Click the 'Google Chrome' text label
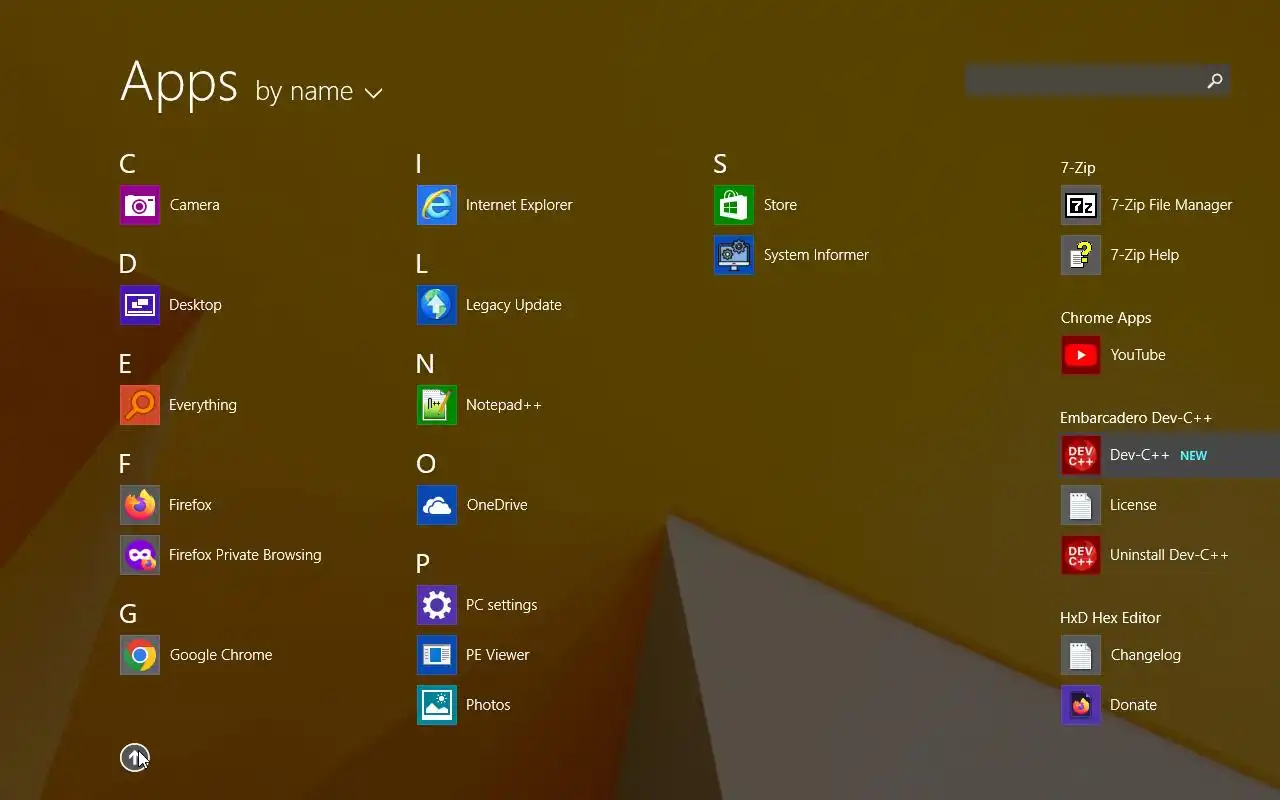This screenshot has height=800, width=1280. point(221,655)
